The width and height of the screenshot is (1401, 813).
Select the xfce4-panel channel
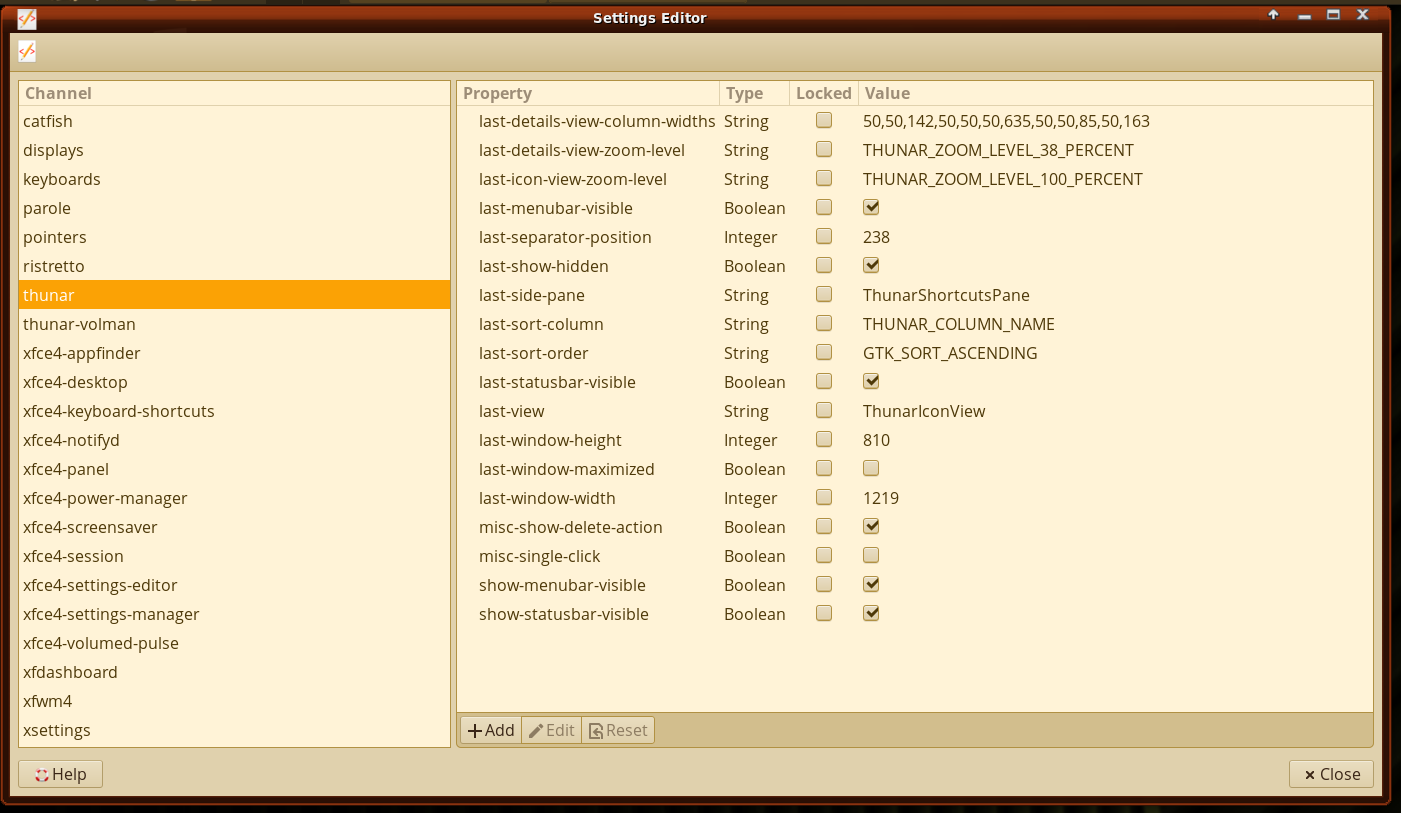tap(66, 469)
